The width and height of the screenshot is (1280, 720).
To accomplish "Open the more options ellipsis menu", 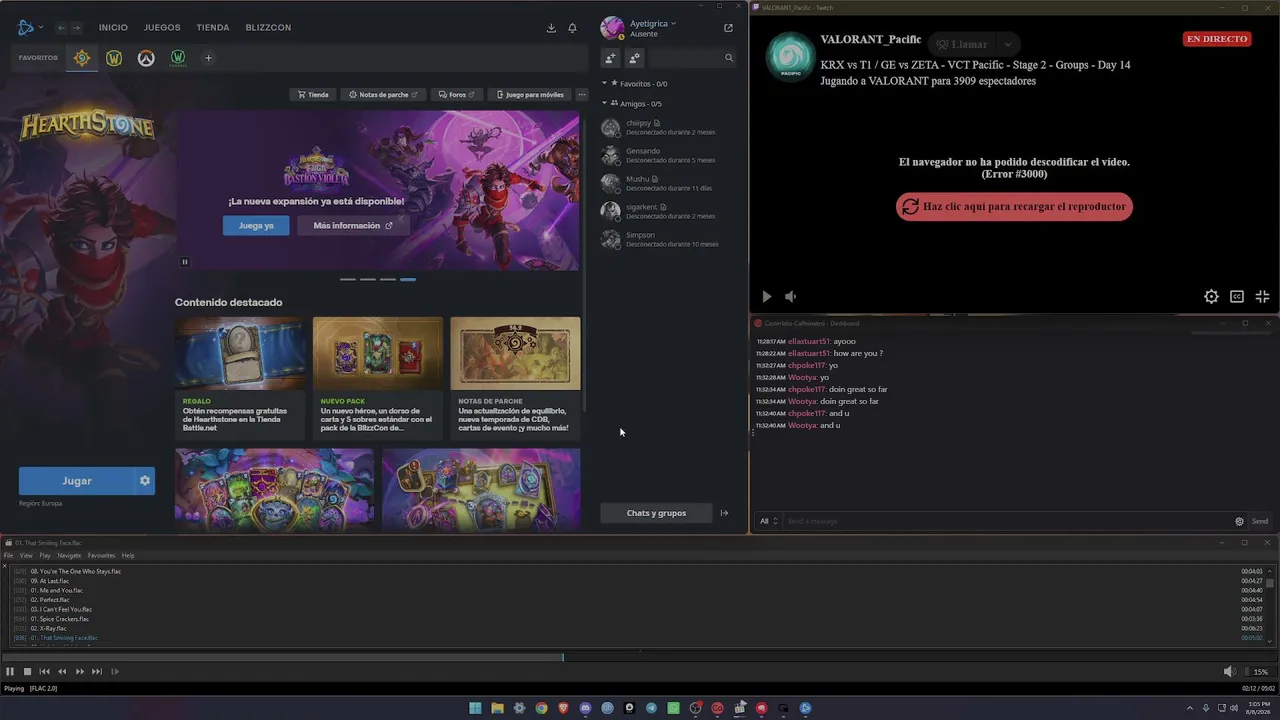I will point(582,95).
